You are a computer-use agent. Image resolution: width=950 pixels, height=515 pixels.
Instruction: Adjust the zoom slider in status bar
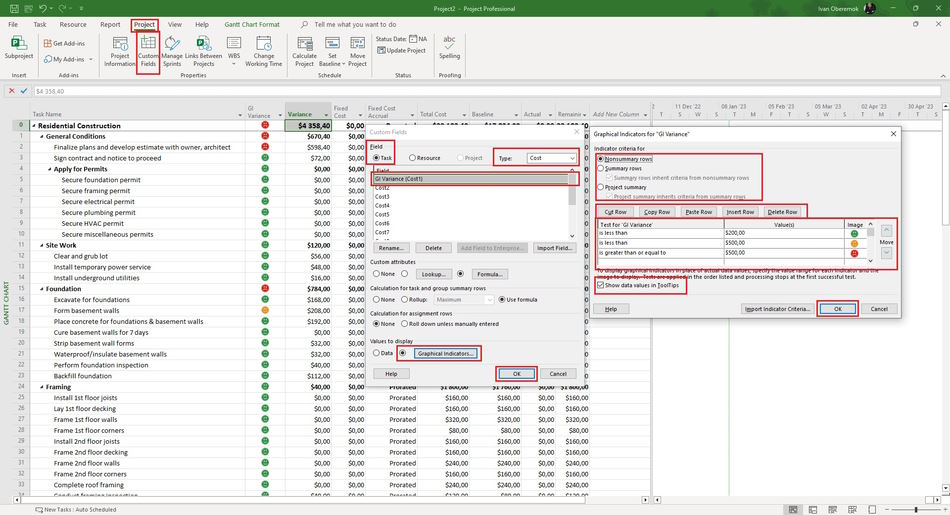915,510
